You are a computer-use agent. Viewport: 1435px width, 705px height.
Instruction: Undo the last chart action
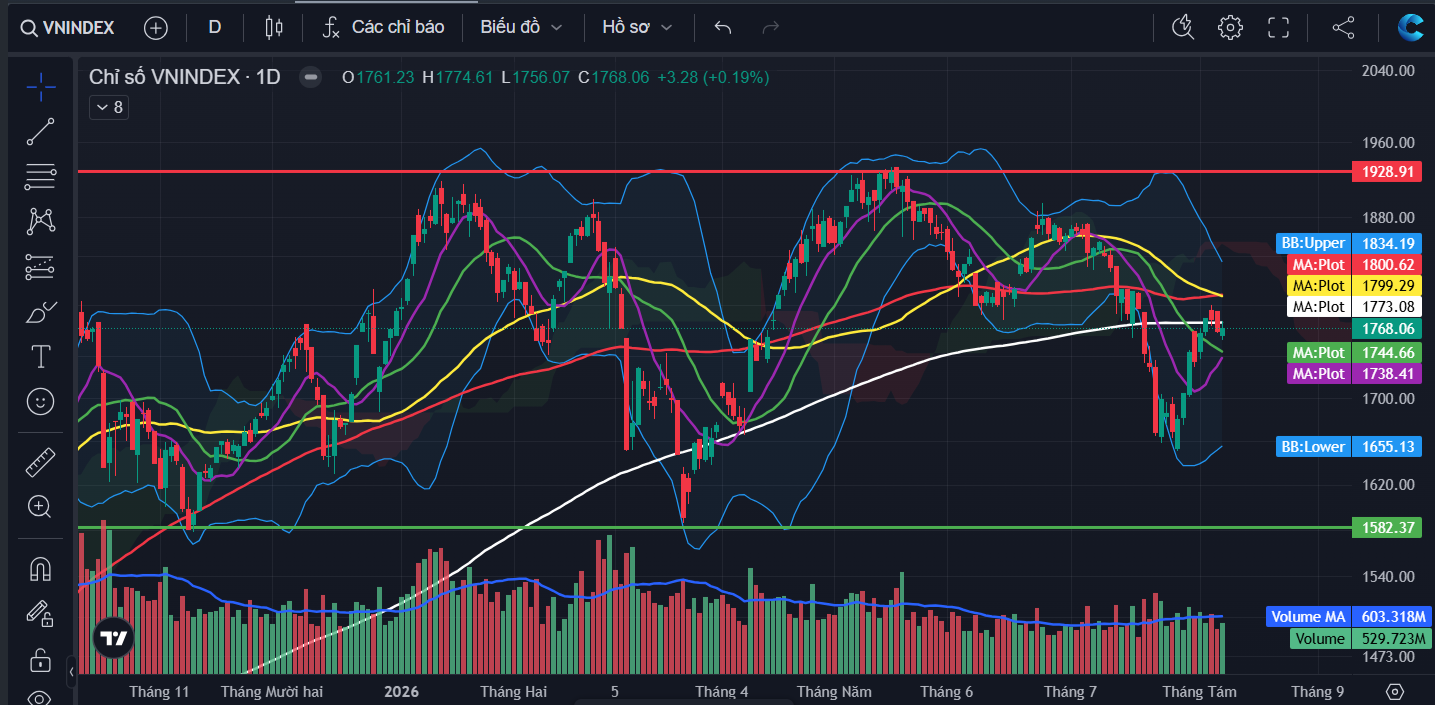coord(723,27)
